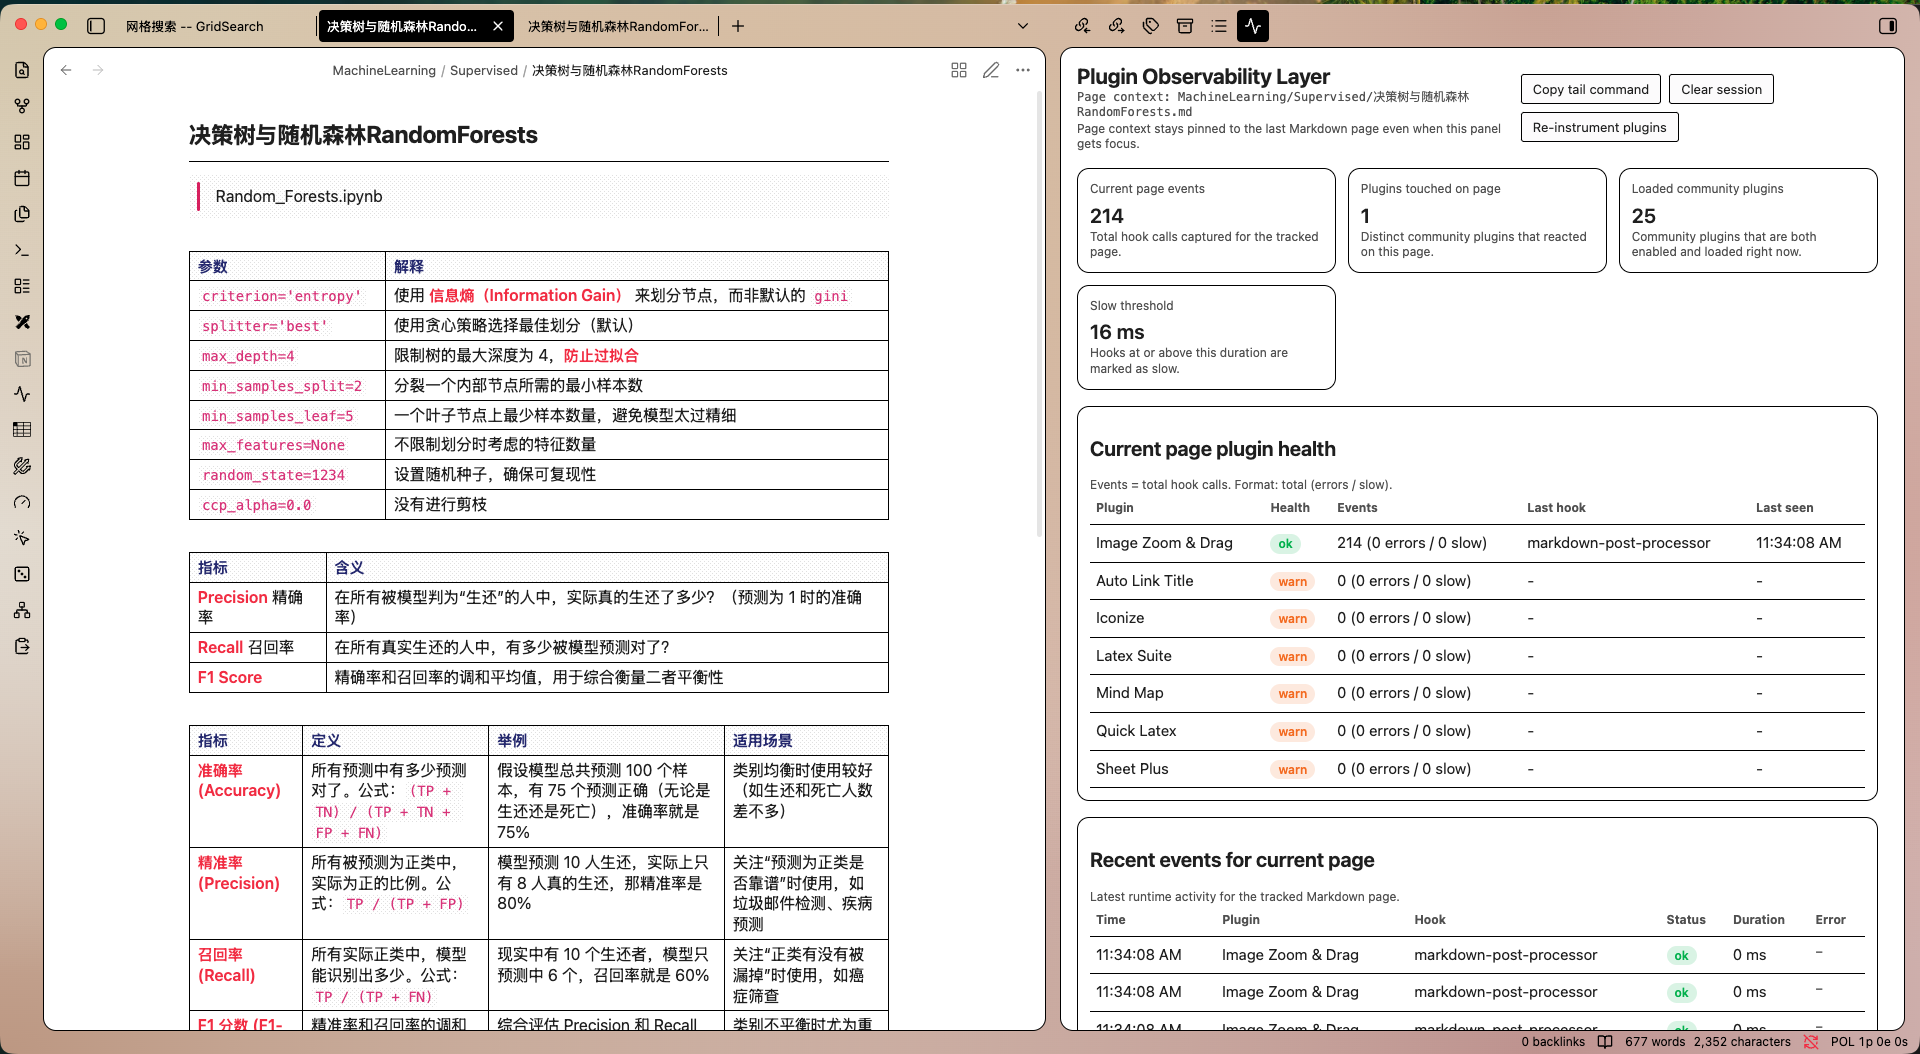Viewport: 1920px width, 1054px height.
Task: Open a new tab with plus button
Action: click(x=738, y=26)
